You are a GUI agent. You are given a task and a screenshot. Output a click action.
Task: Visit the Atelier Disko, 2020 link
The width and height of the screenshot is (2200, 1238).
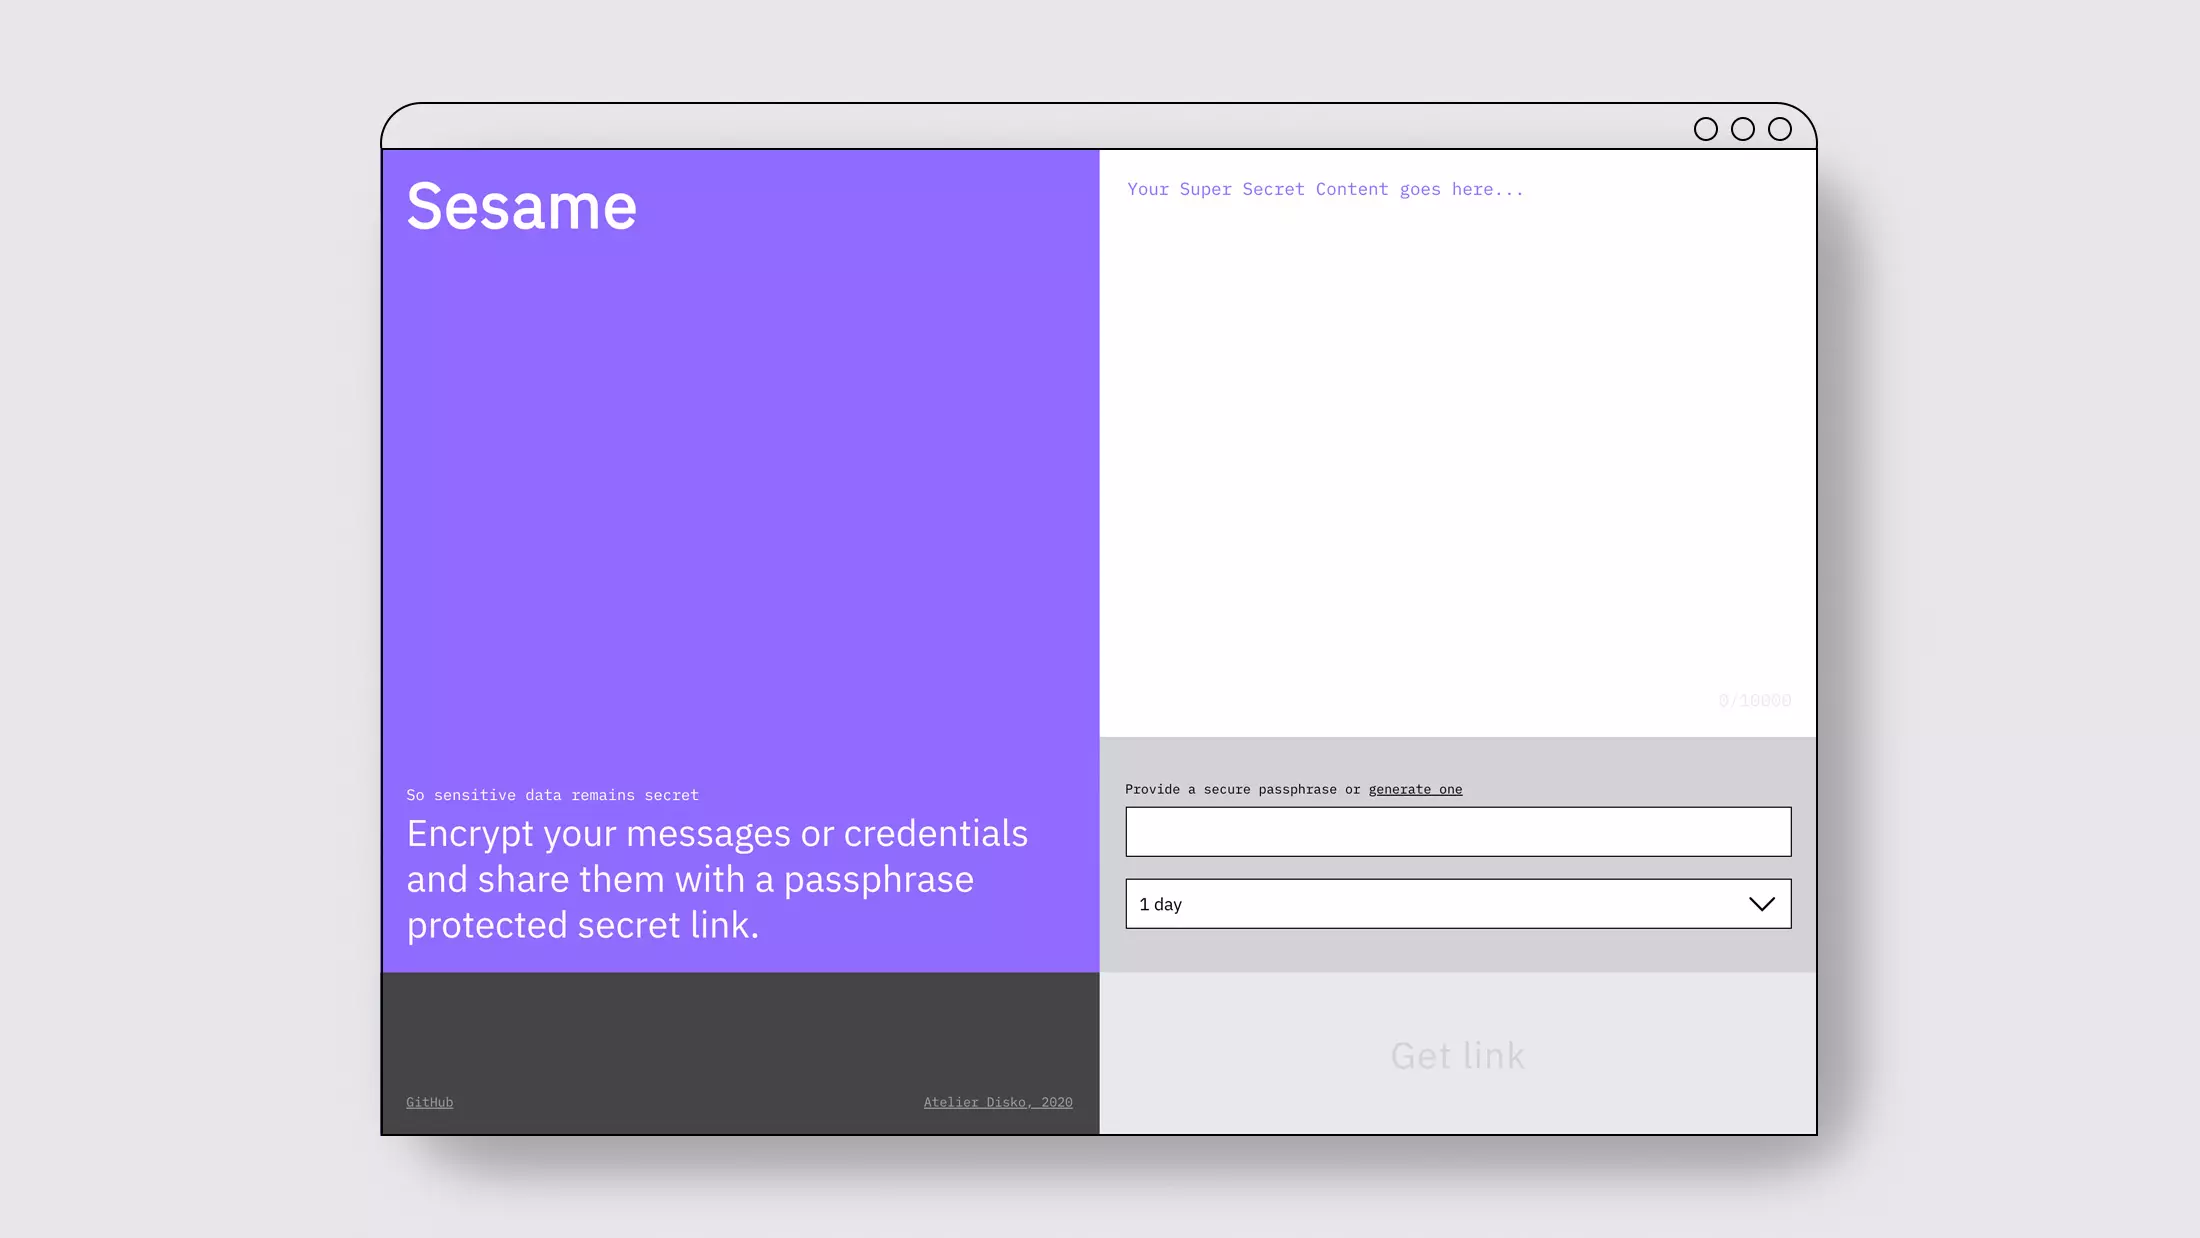point(997,1102)
